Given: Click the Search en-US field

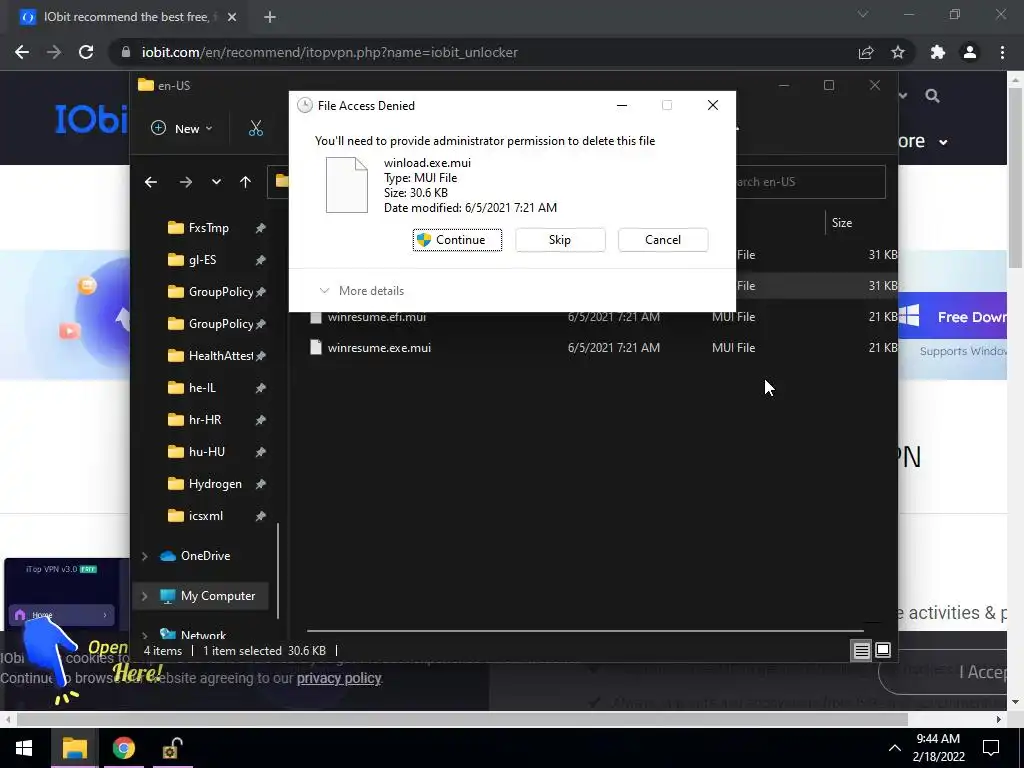Looking at the screenshot, I should 810,182.
